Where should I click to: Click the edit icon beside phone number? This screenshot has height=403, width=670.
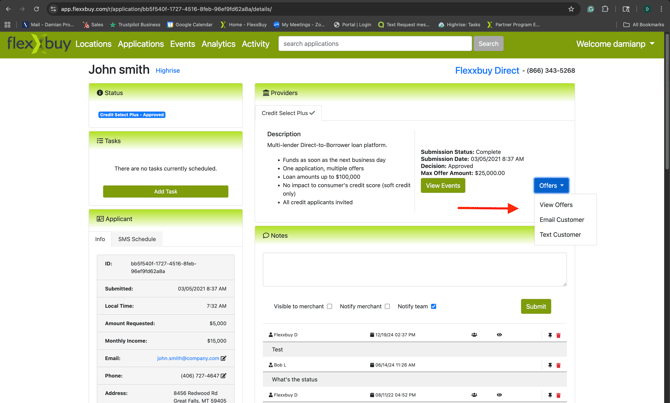point(224,376)
